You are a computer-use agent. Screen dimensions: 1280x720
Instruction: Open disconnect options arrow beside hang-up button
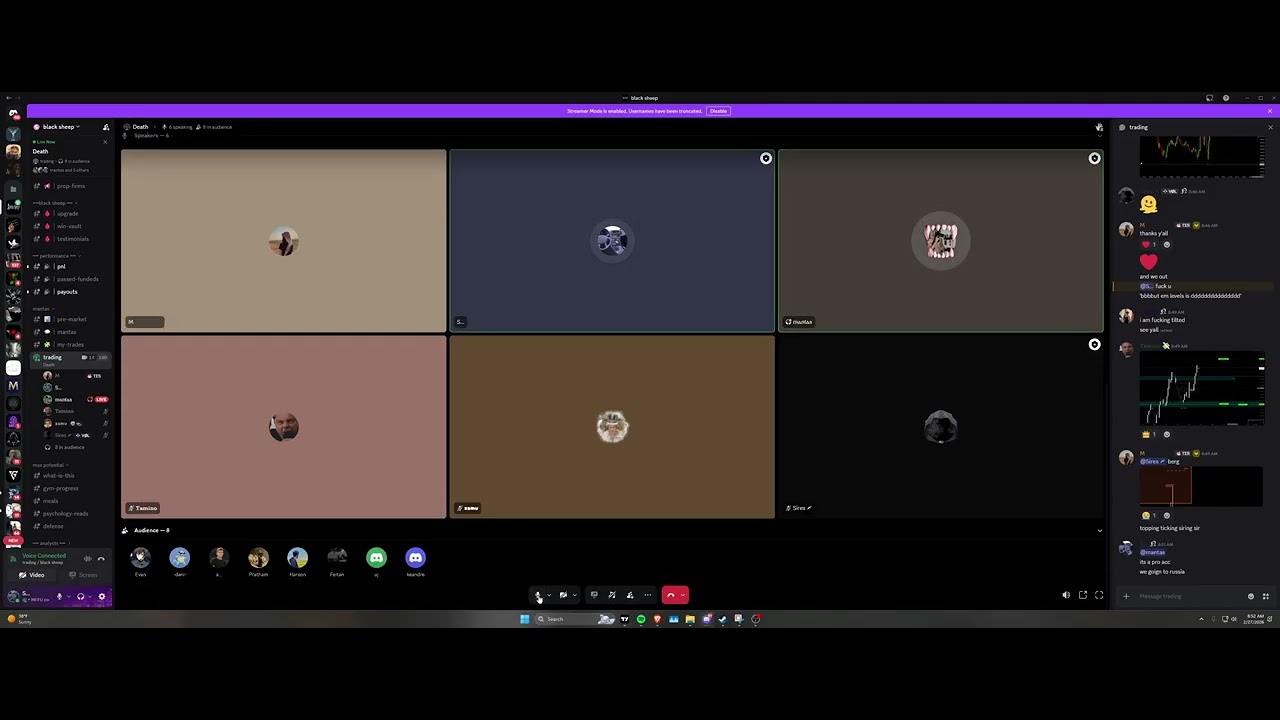click(683, 595)
